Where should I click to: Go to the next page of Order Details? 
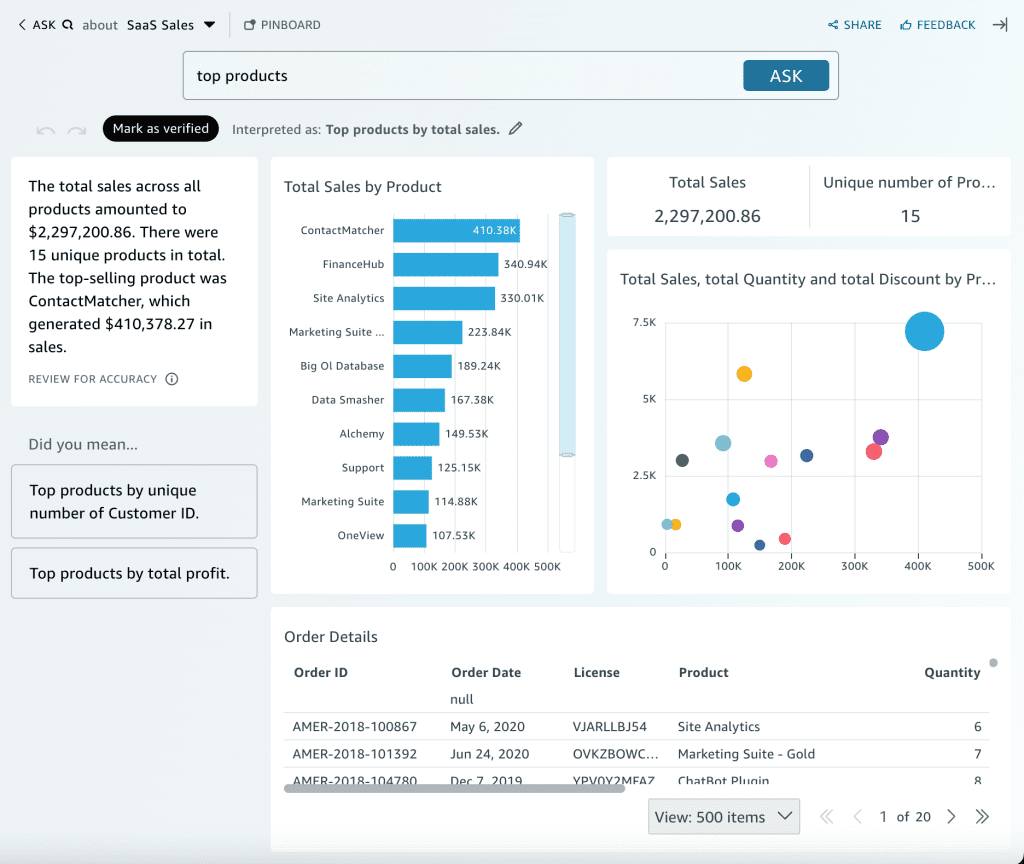950,816
